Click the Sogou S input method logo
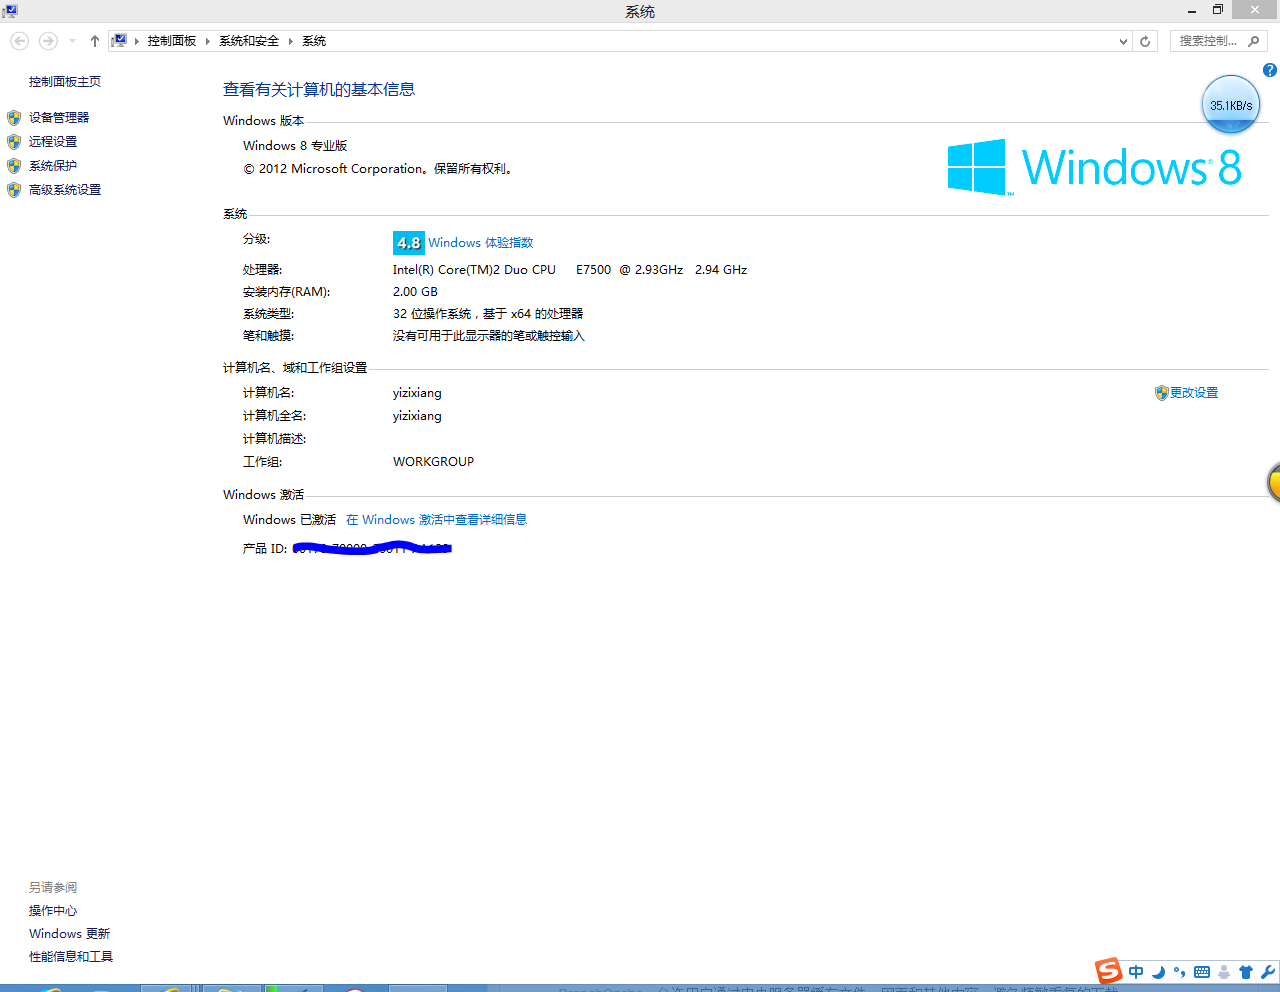 point(1109,970)
